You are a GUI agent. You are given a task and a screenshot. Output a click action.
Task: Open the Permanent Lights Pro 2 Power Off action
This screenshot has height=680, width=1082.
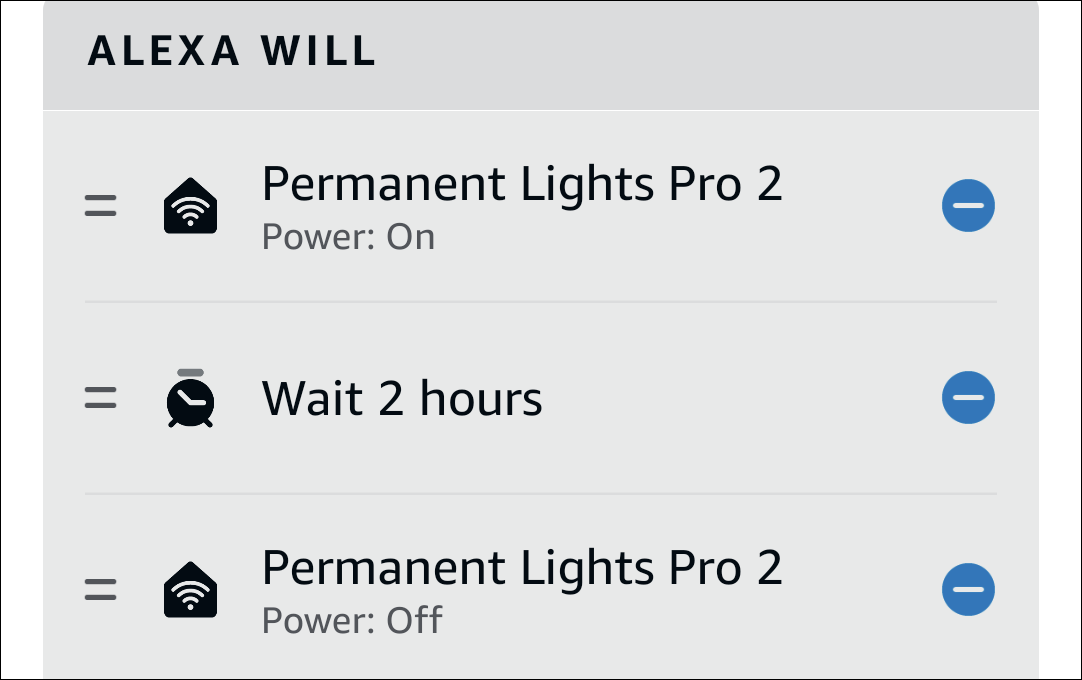tap(522, 567)
